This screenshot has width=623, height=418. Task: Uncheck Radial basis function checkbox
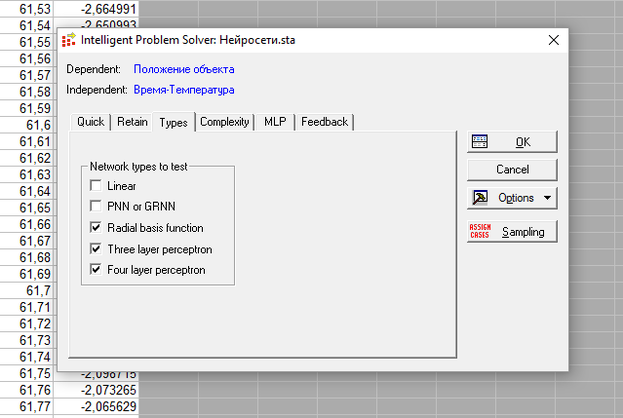pos(95,228)
